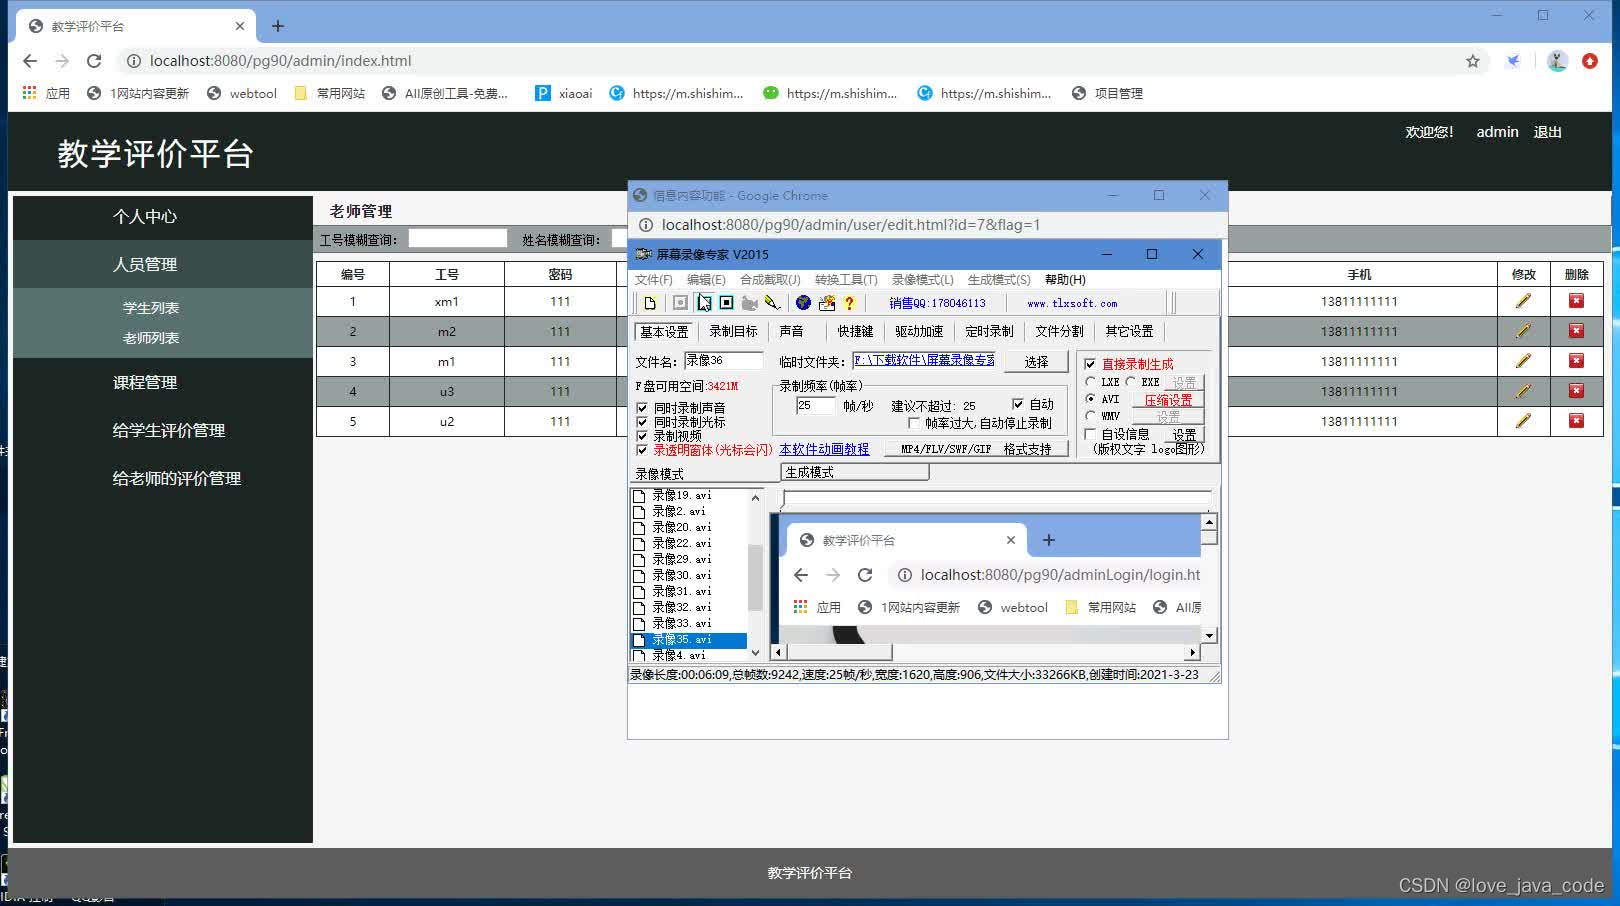Expand 给老师的评价管理 in the sidebar
This screenshot has width=1620, height=906.
(x=163, y=478)
